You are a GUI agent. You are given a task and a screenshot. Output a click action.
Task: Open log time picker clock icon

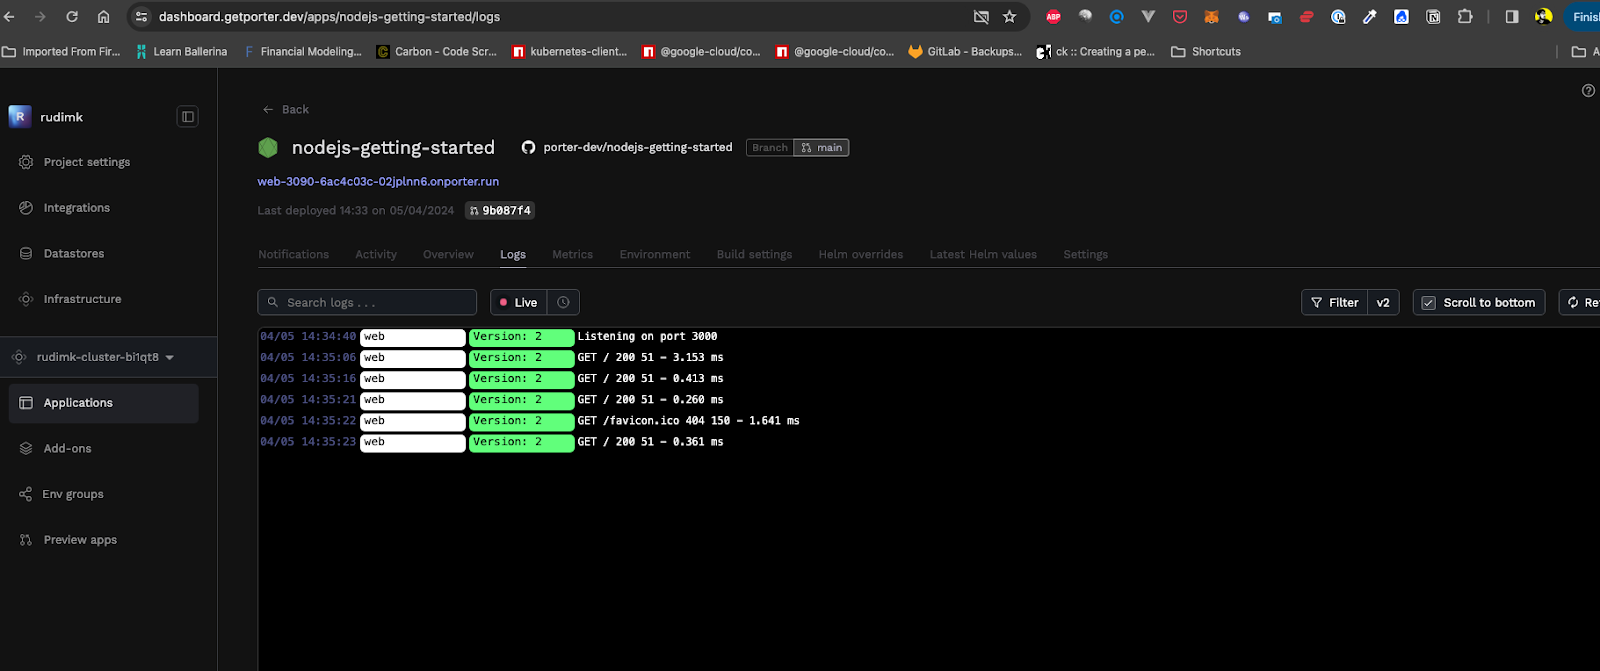coord(563,302)
